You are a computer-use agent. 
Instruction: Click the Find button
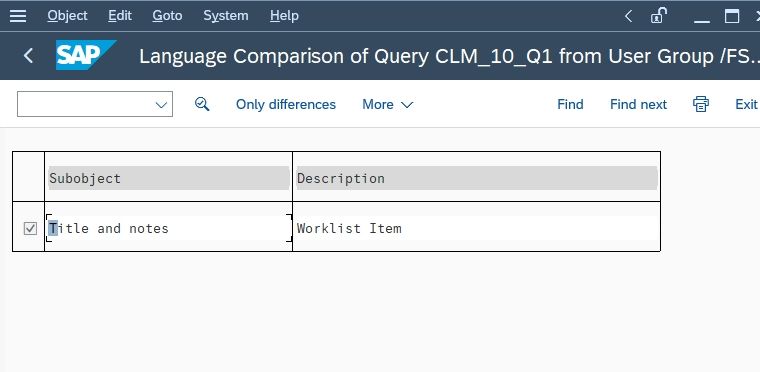[x=570, y=105]
